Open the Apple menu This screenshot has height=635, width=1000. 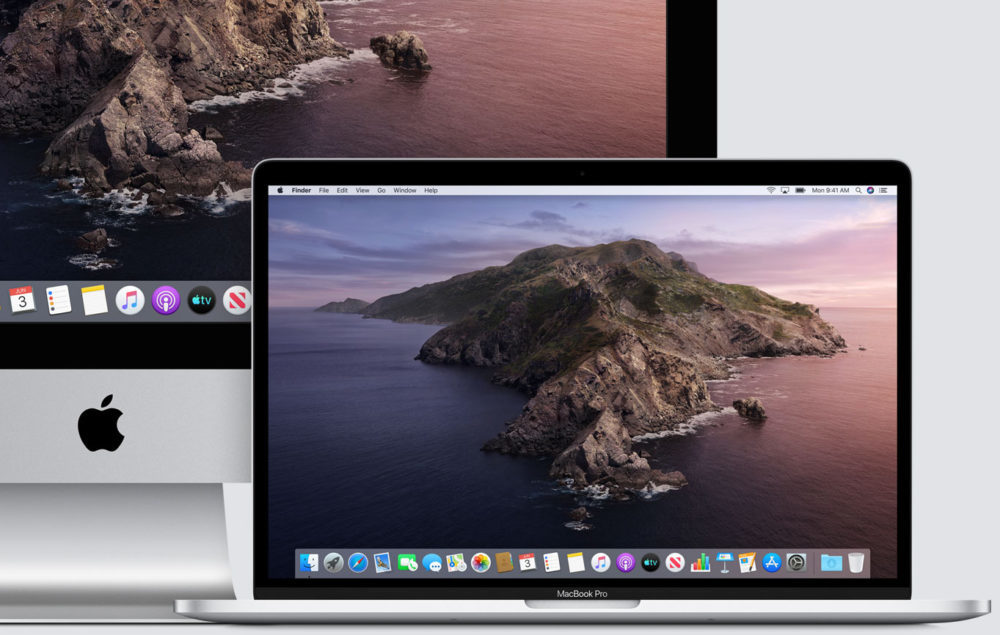281,190
